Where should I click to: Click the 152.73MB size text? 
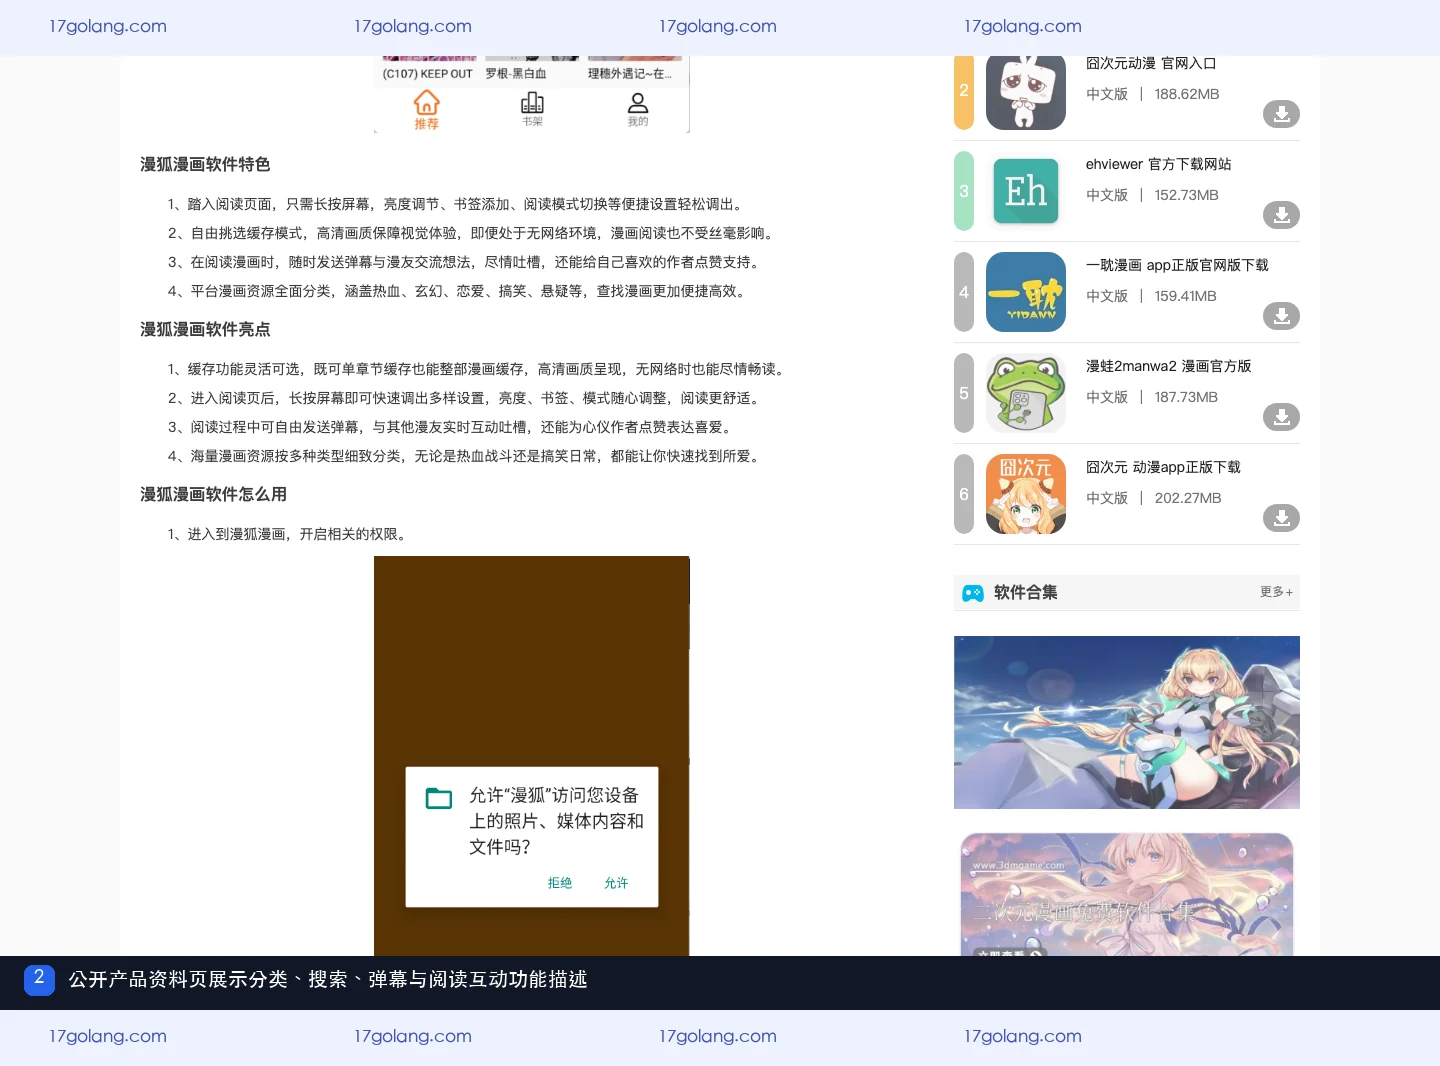tap(1186, 195)
